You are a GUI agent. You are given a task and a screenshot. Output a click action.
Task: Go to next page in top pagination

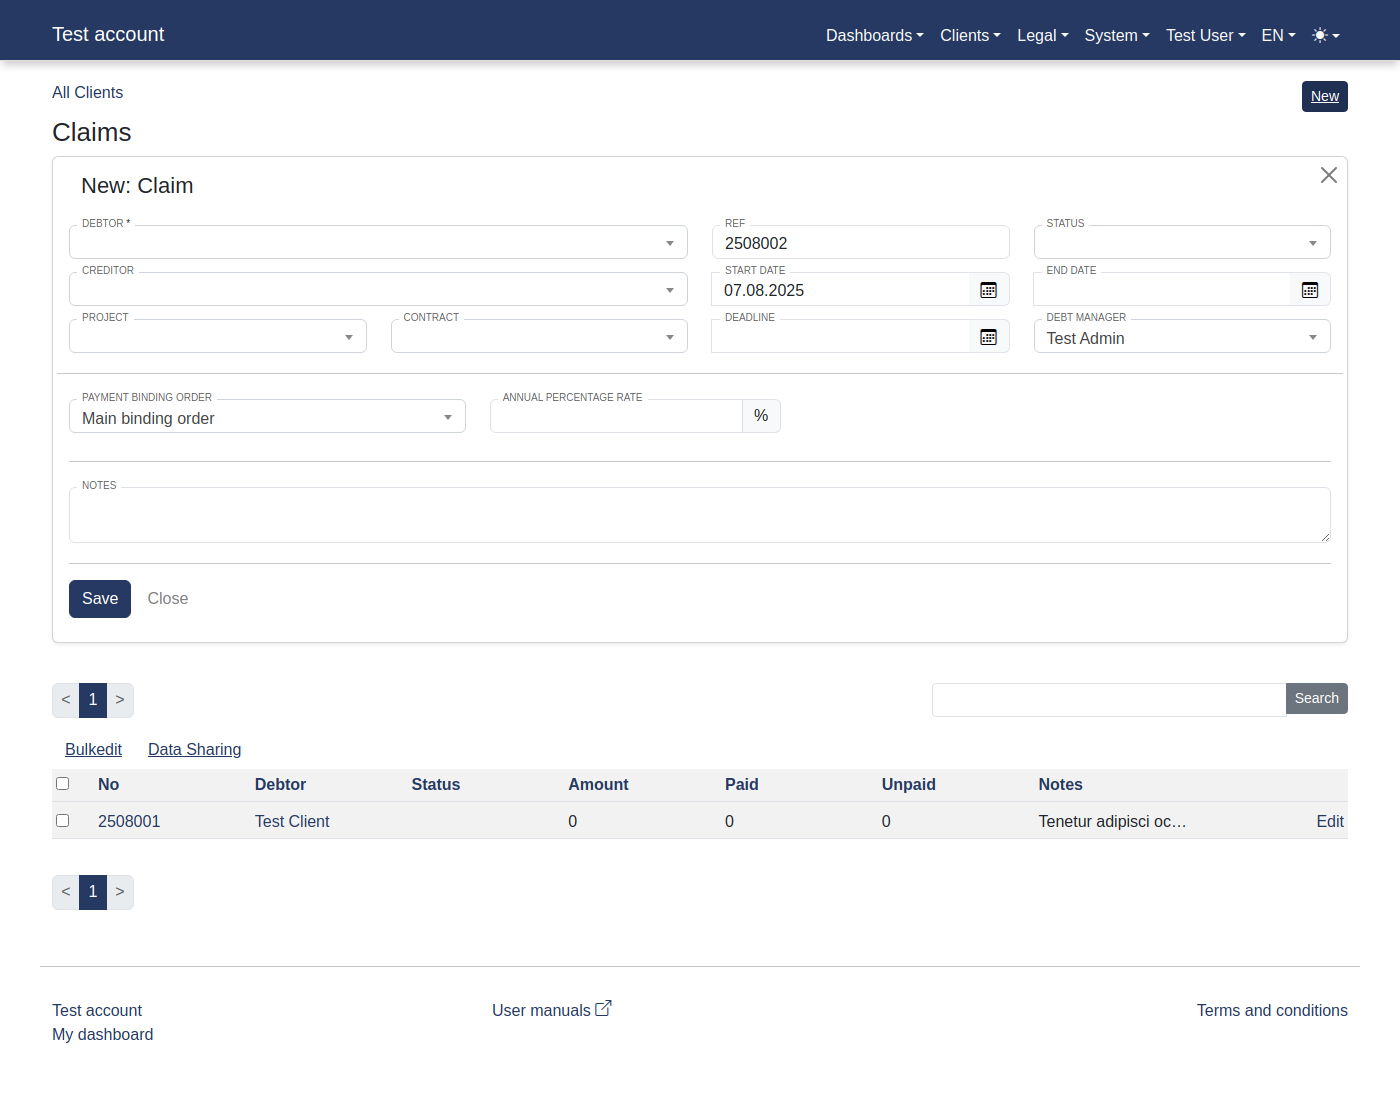[120, 700]
